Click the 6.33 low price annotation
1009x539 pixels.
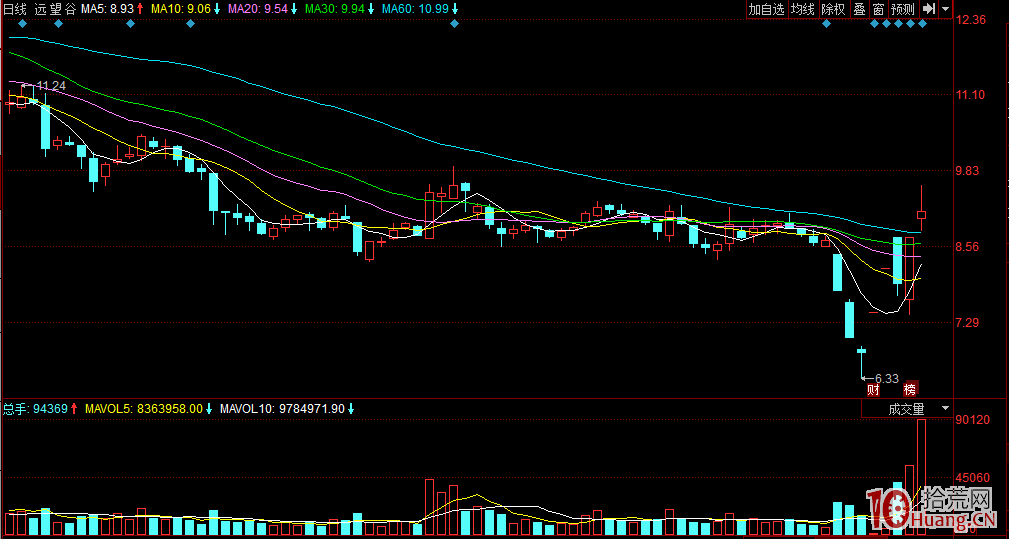pos(886,378)
